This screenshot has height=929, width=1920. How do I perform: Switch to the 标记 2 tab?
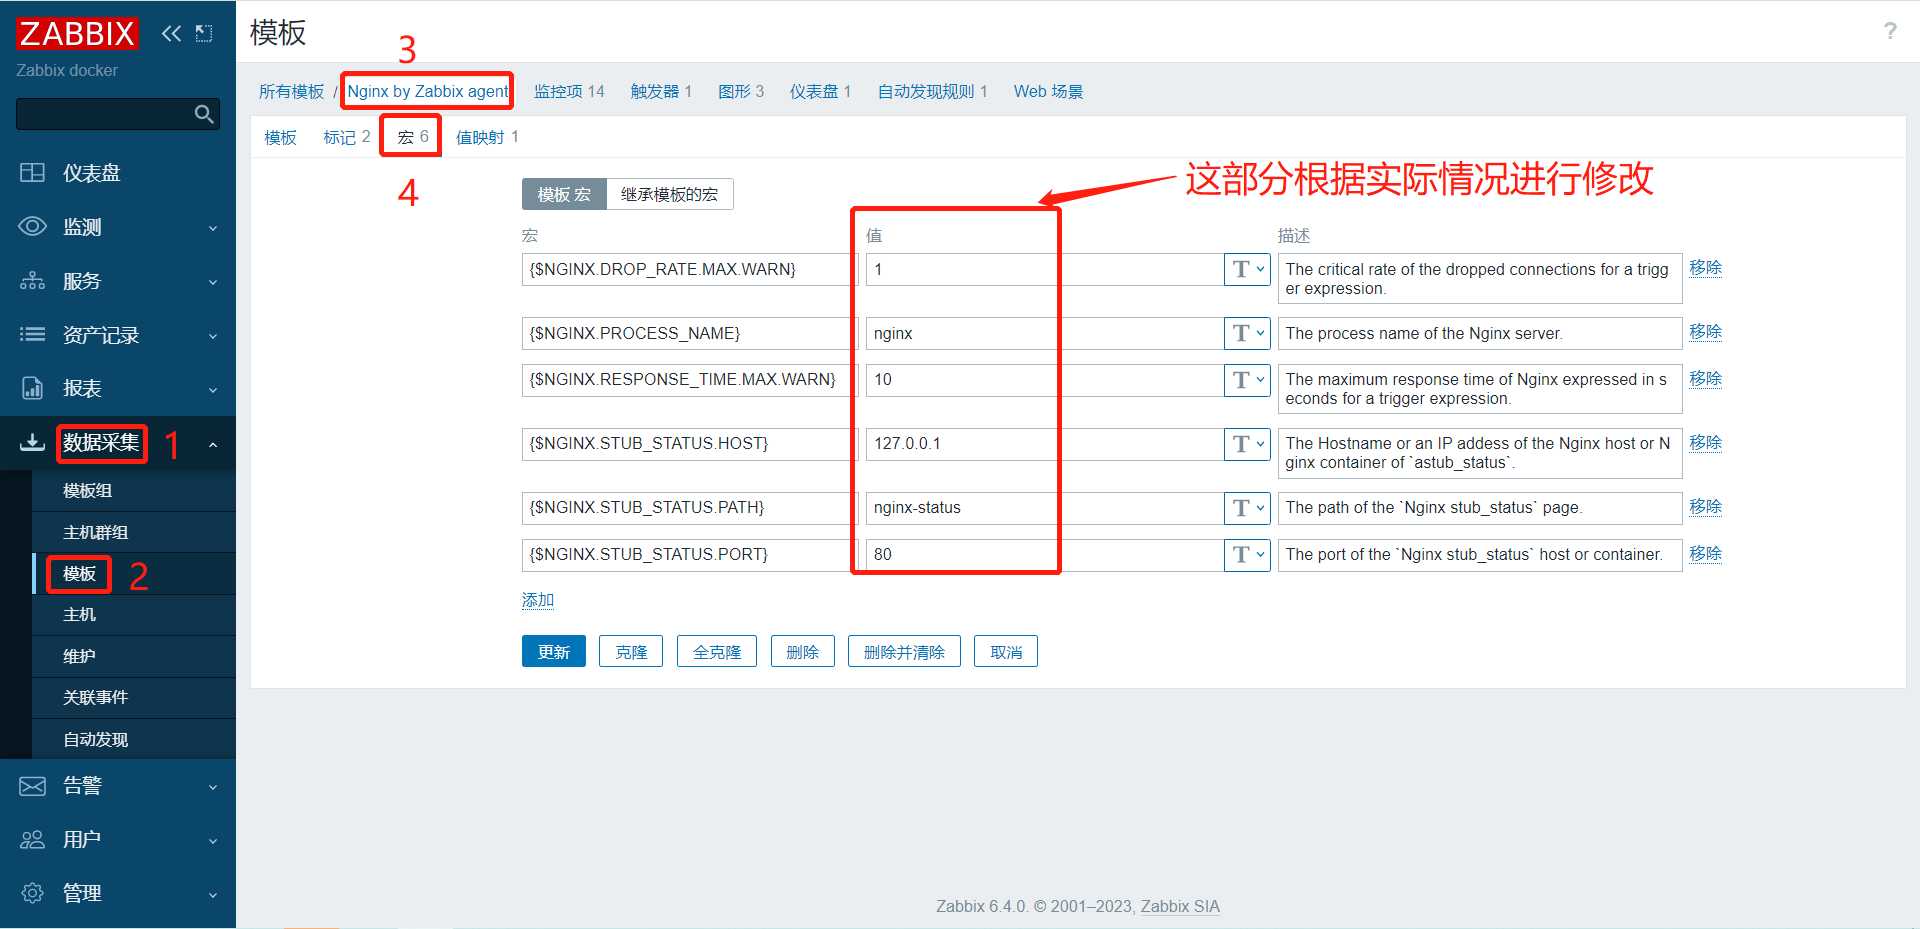tap(347, 137)
